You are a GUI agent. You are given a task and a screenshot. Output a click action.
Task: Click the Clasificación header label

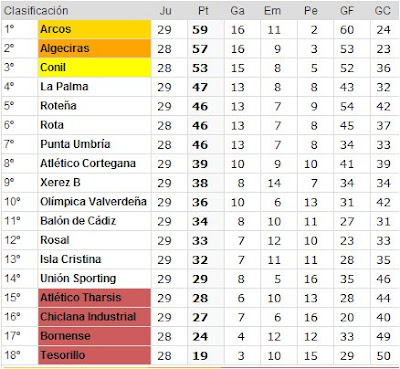click(x=36, y=11)
